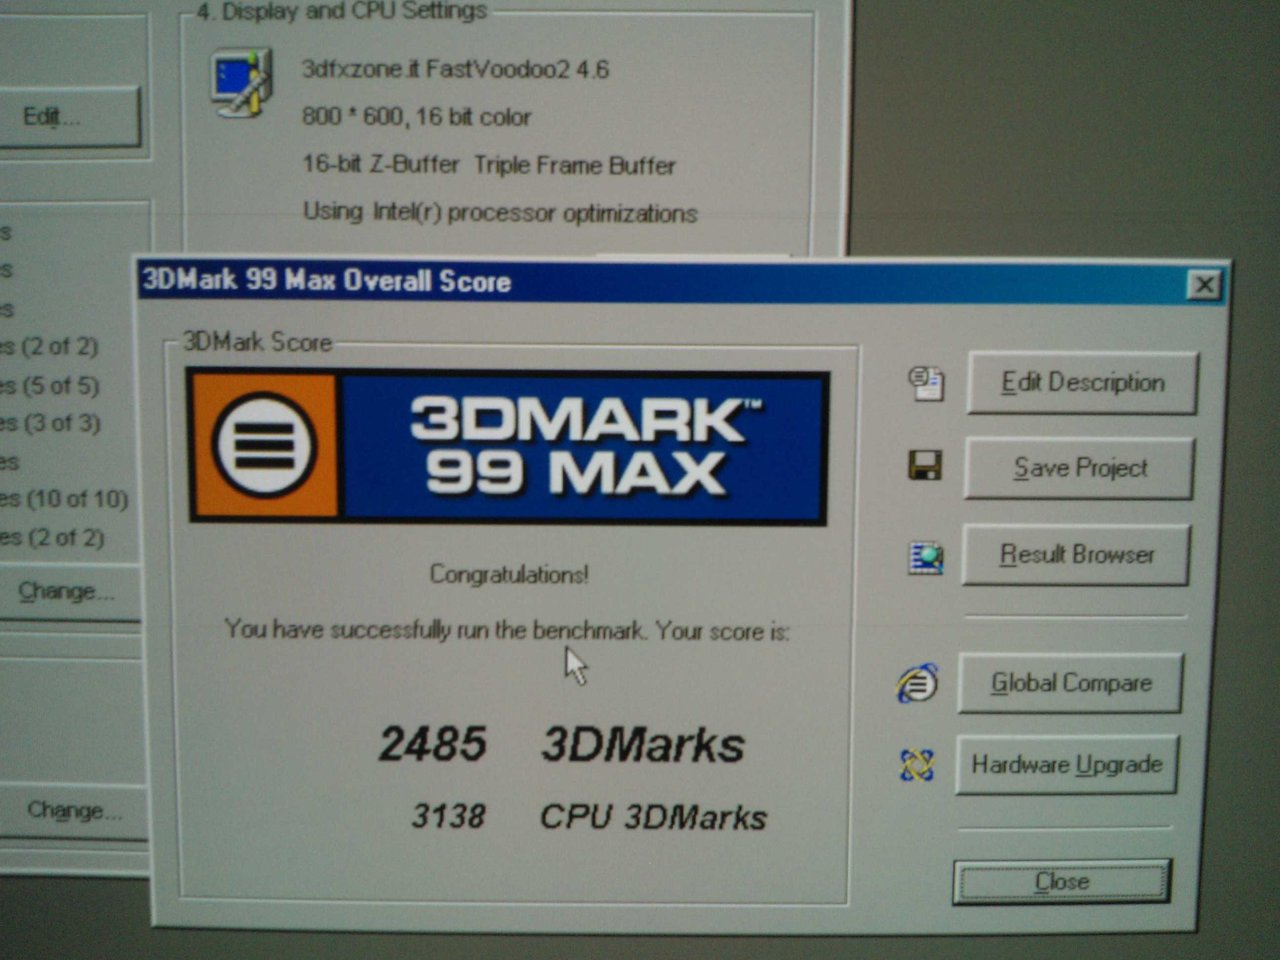This screenshot has width=1280, height=960.
Task: Click the 2485 3DMarks score text
Action: tap(562, 745)
